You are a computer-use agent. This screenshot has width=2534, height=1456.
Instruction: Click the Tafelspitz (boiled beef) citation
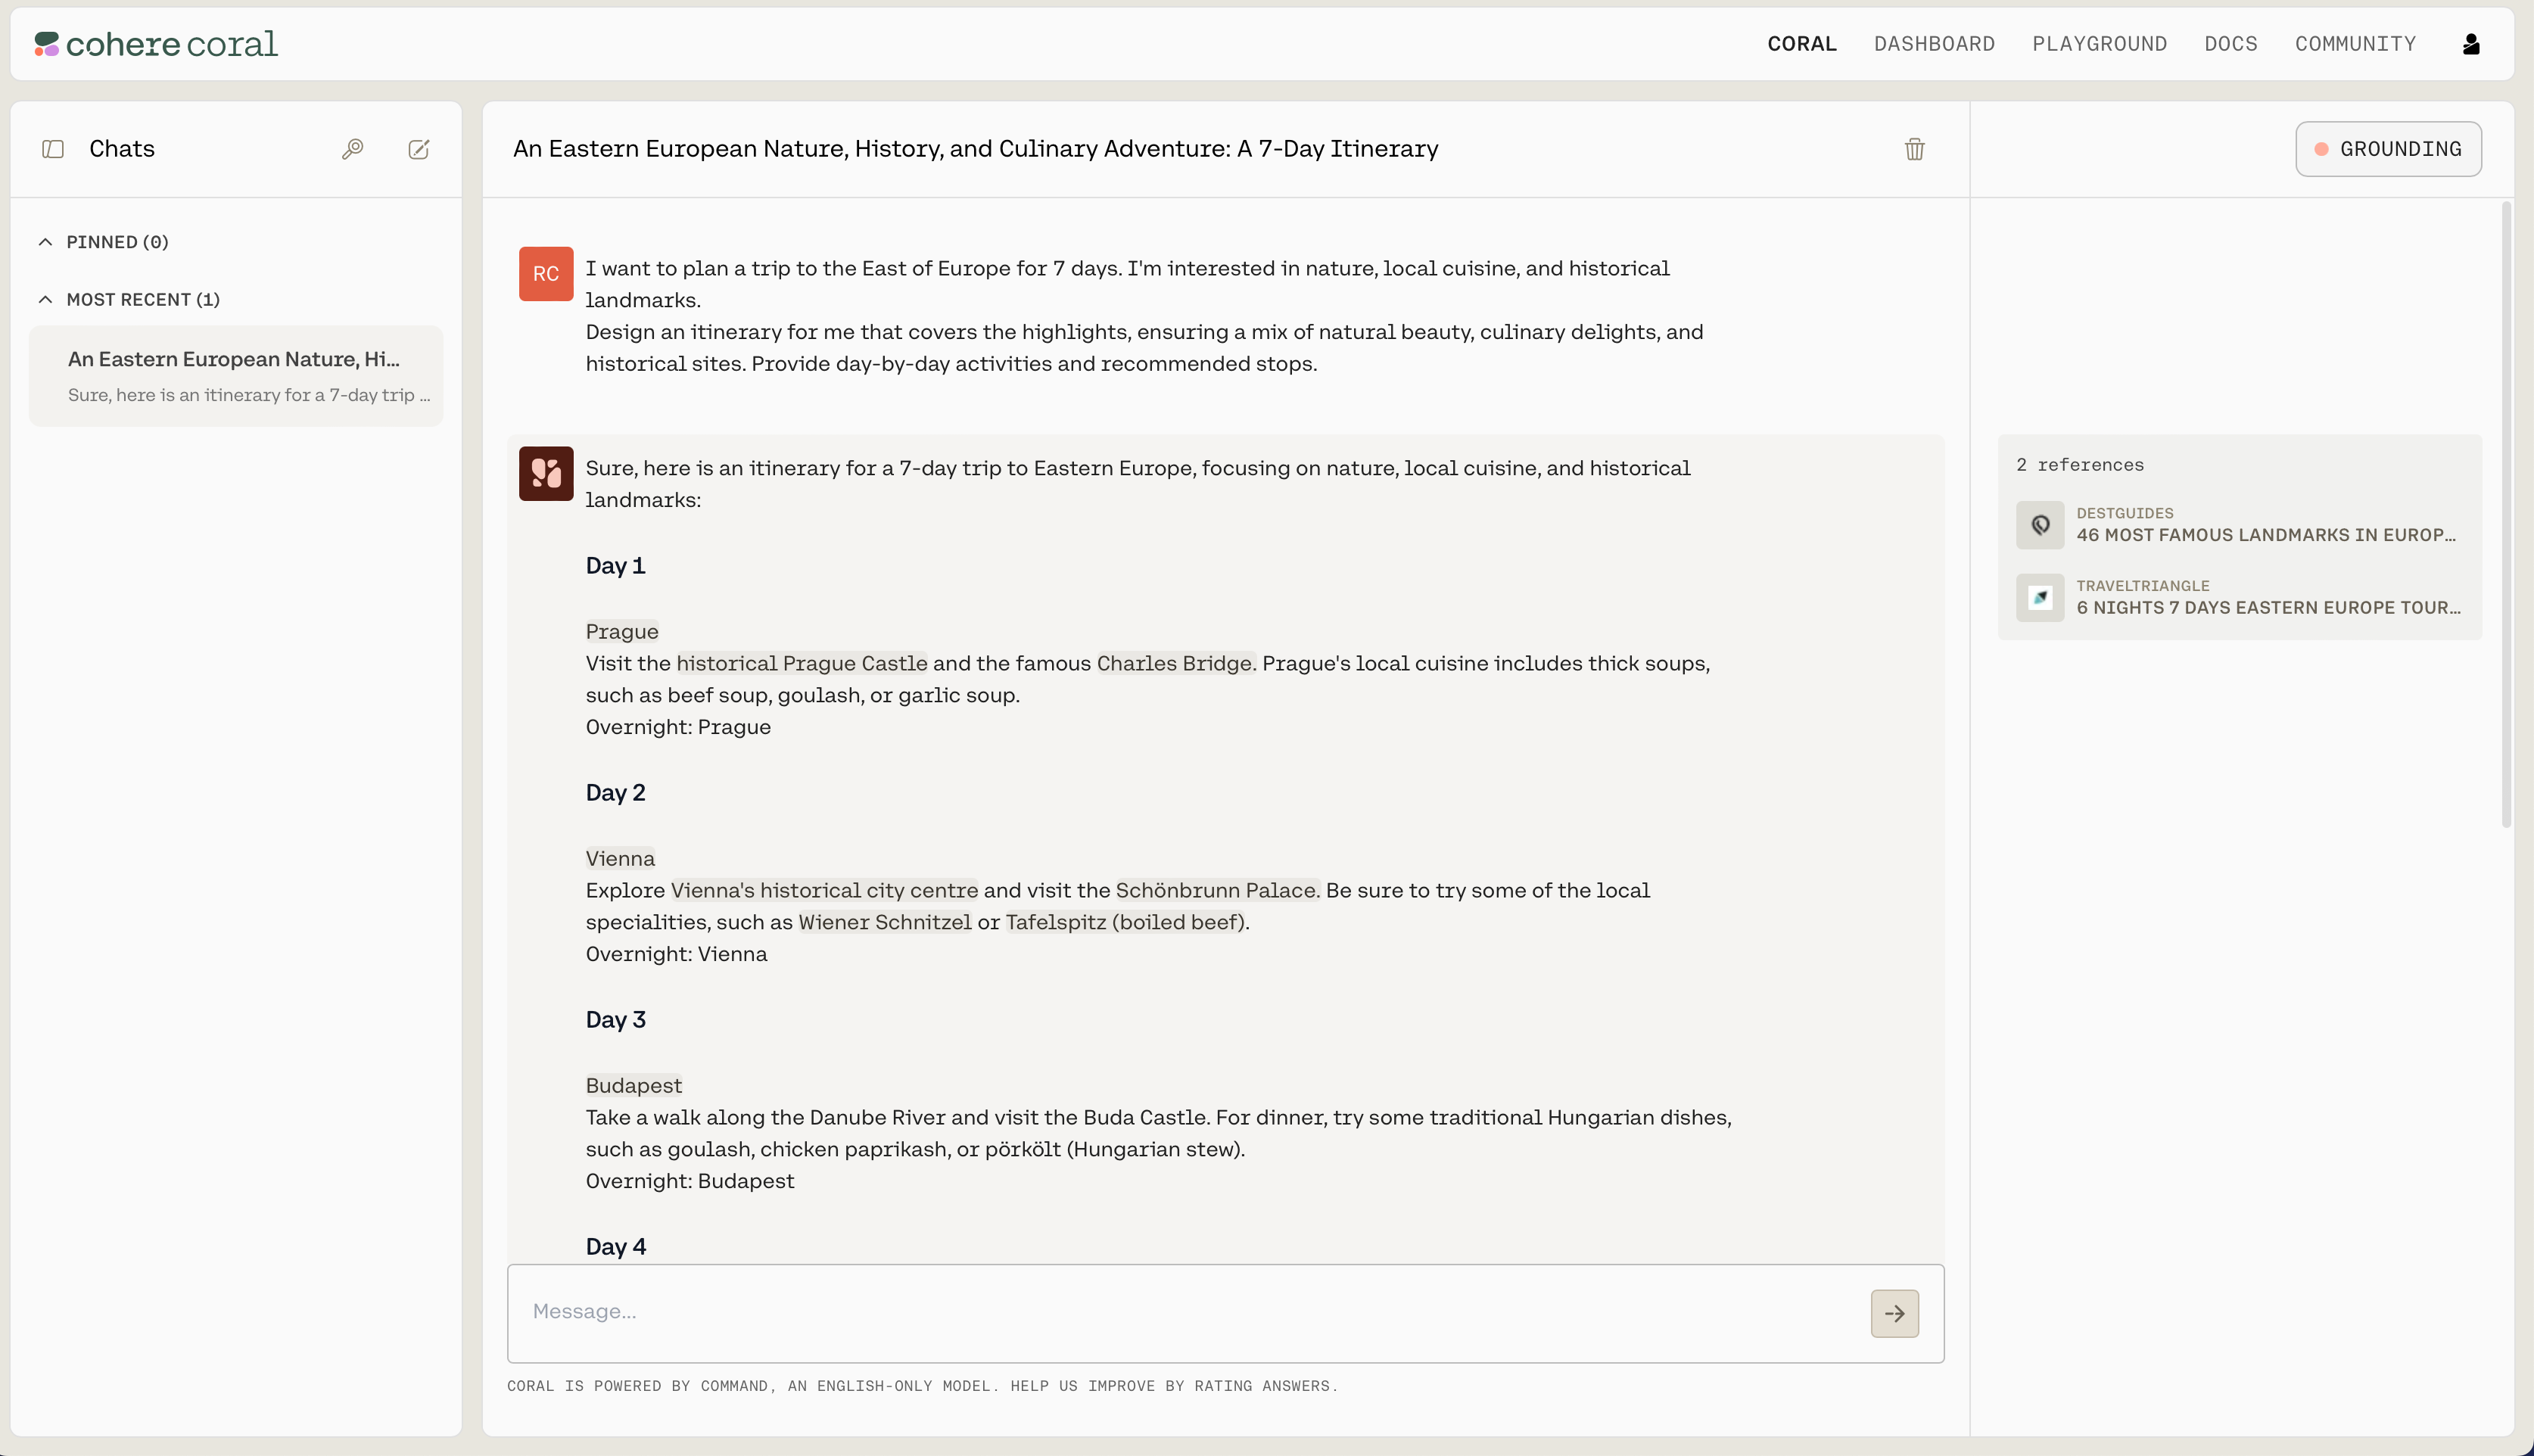pos(1125,923)
